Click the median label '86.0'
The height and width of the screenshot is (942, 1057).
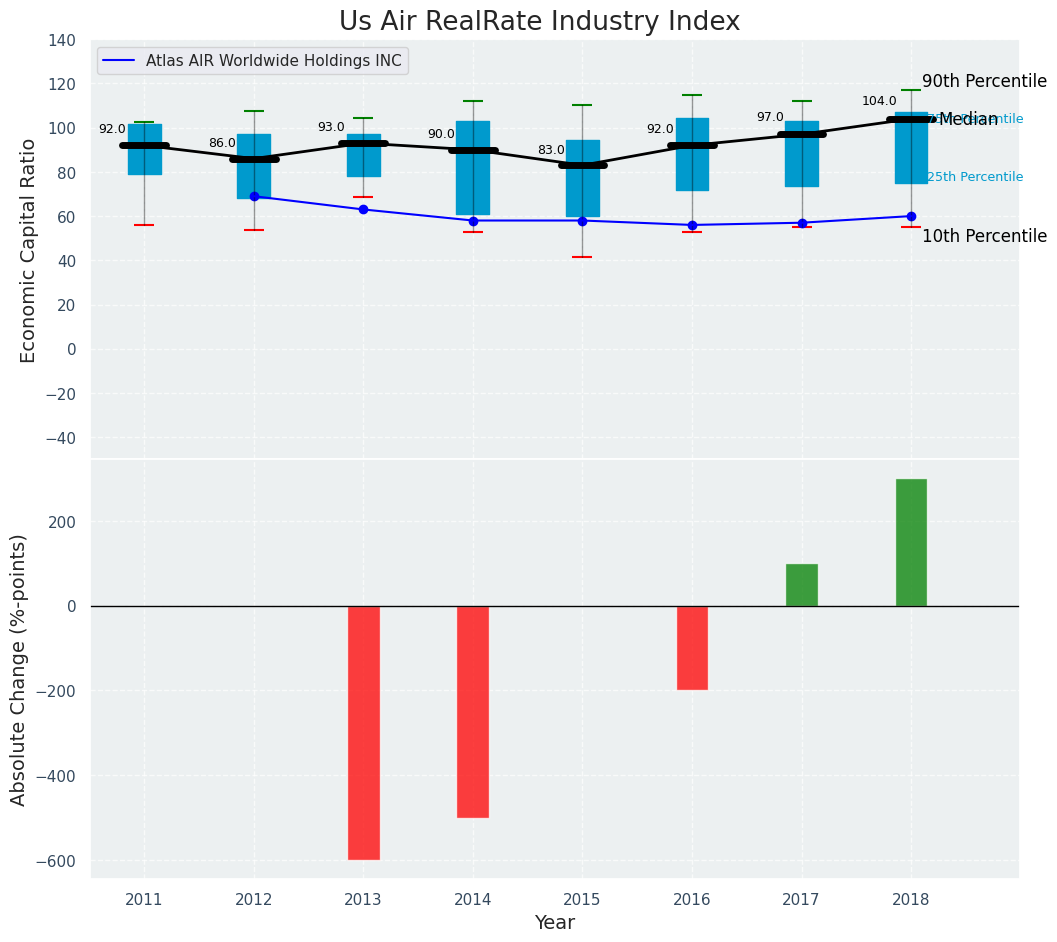222,143
